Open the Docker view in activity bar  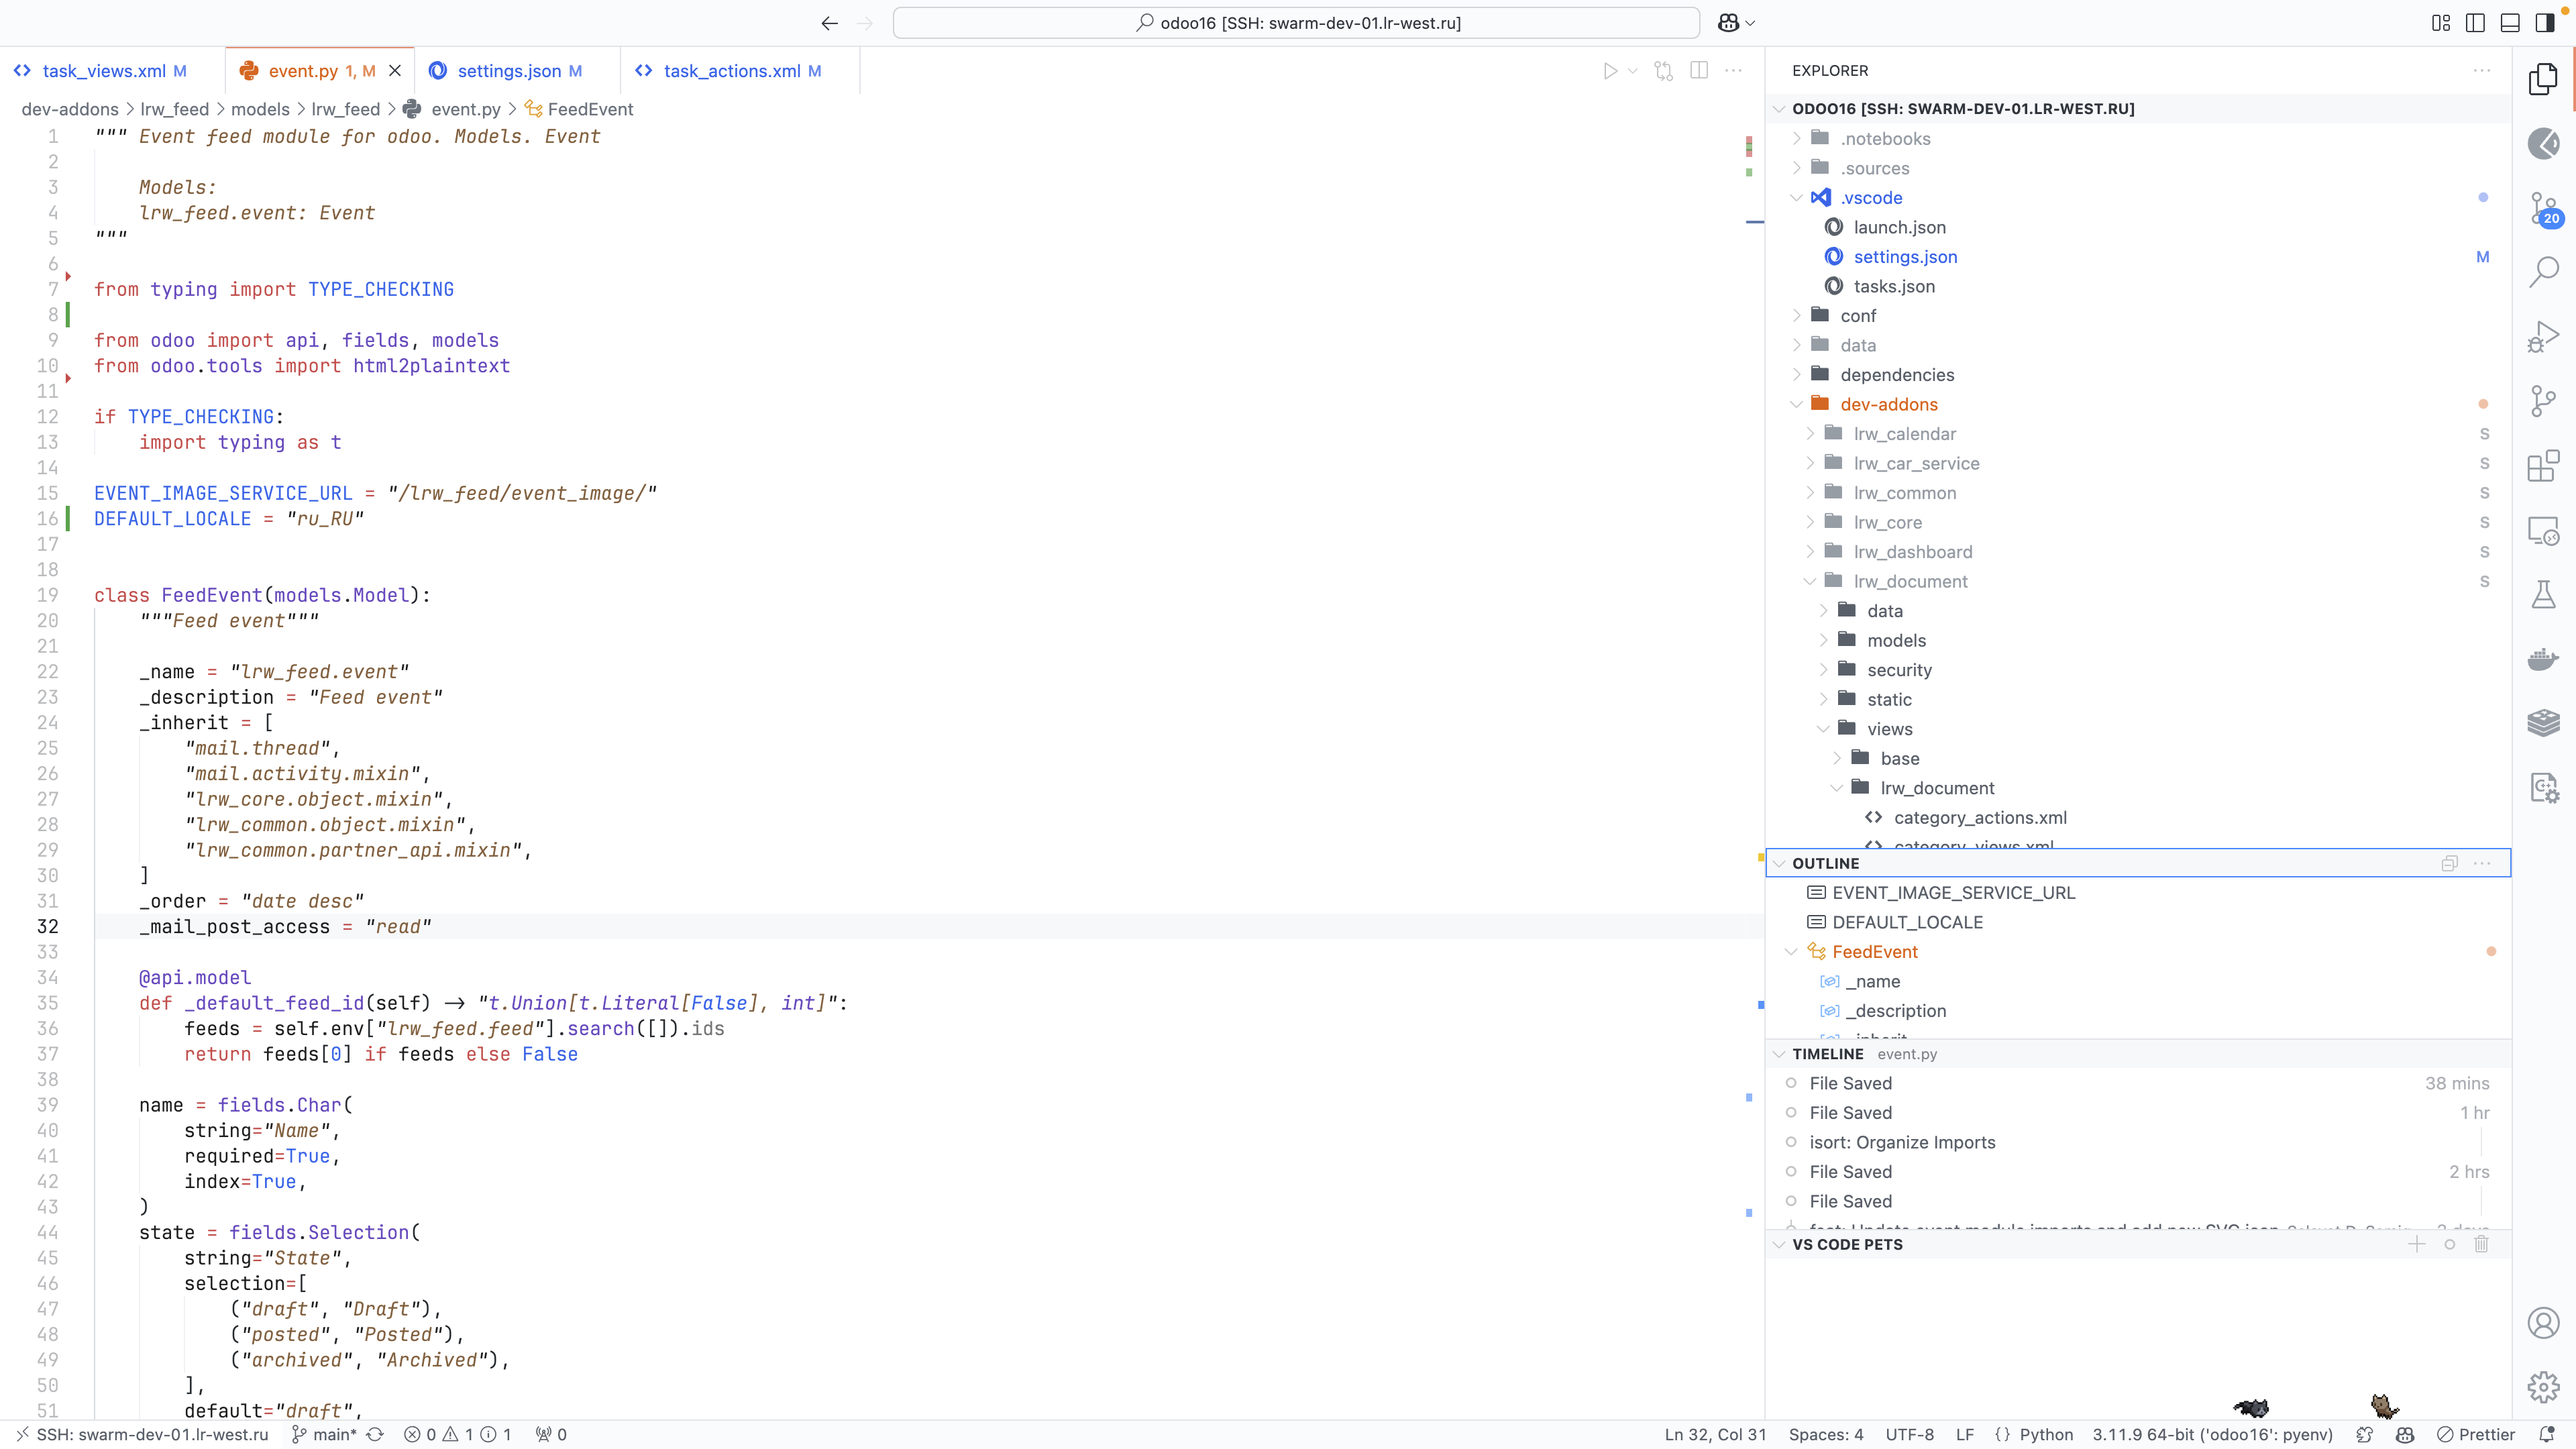tap(2543, 658)
